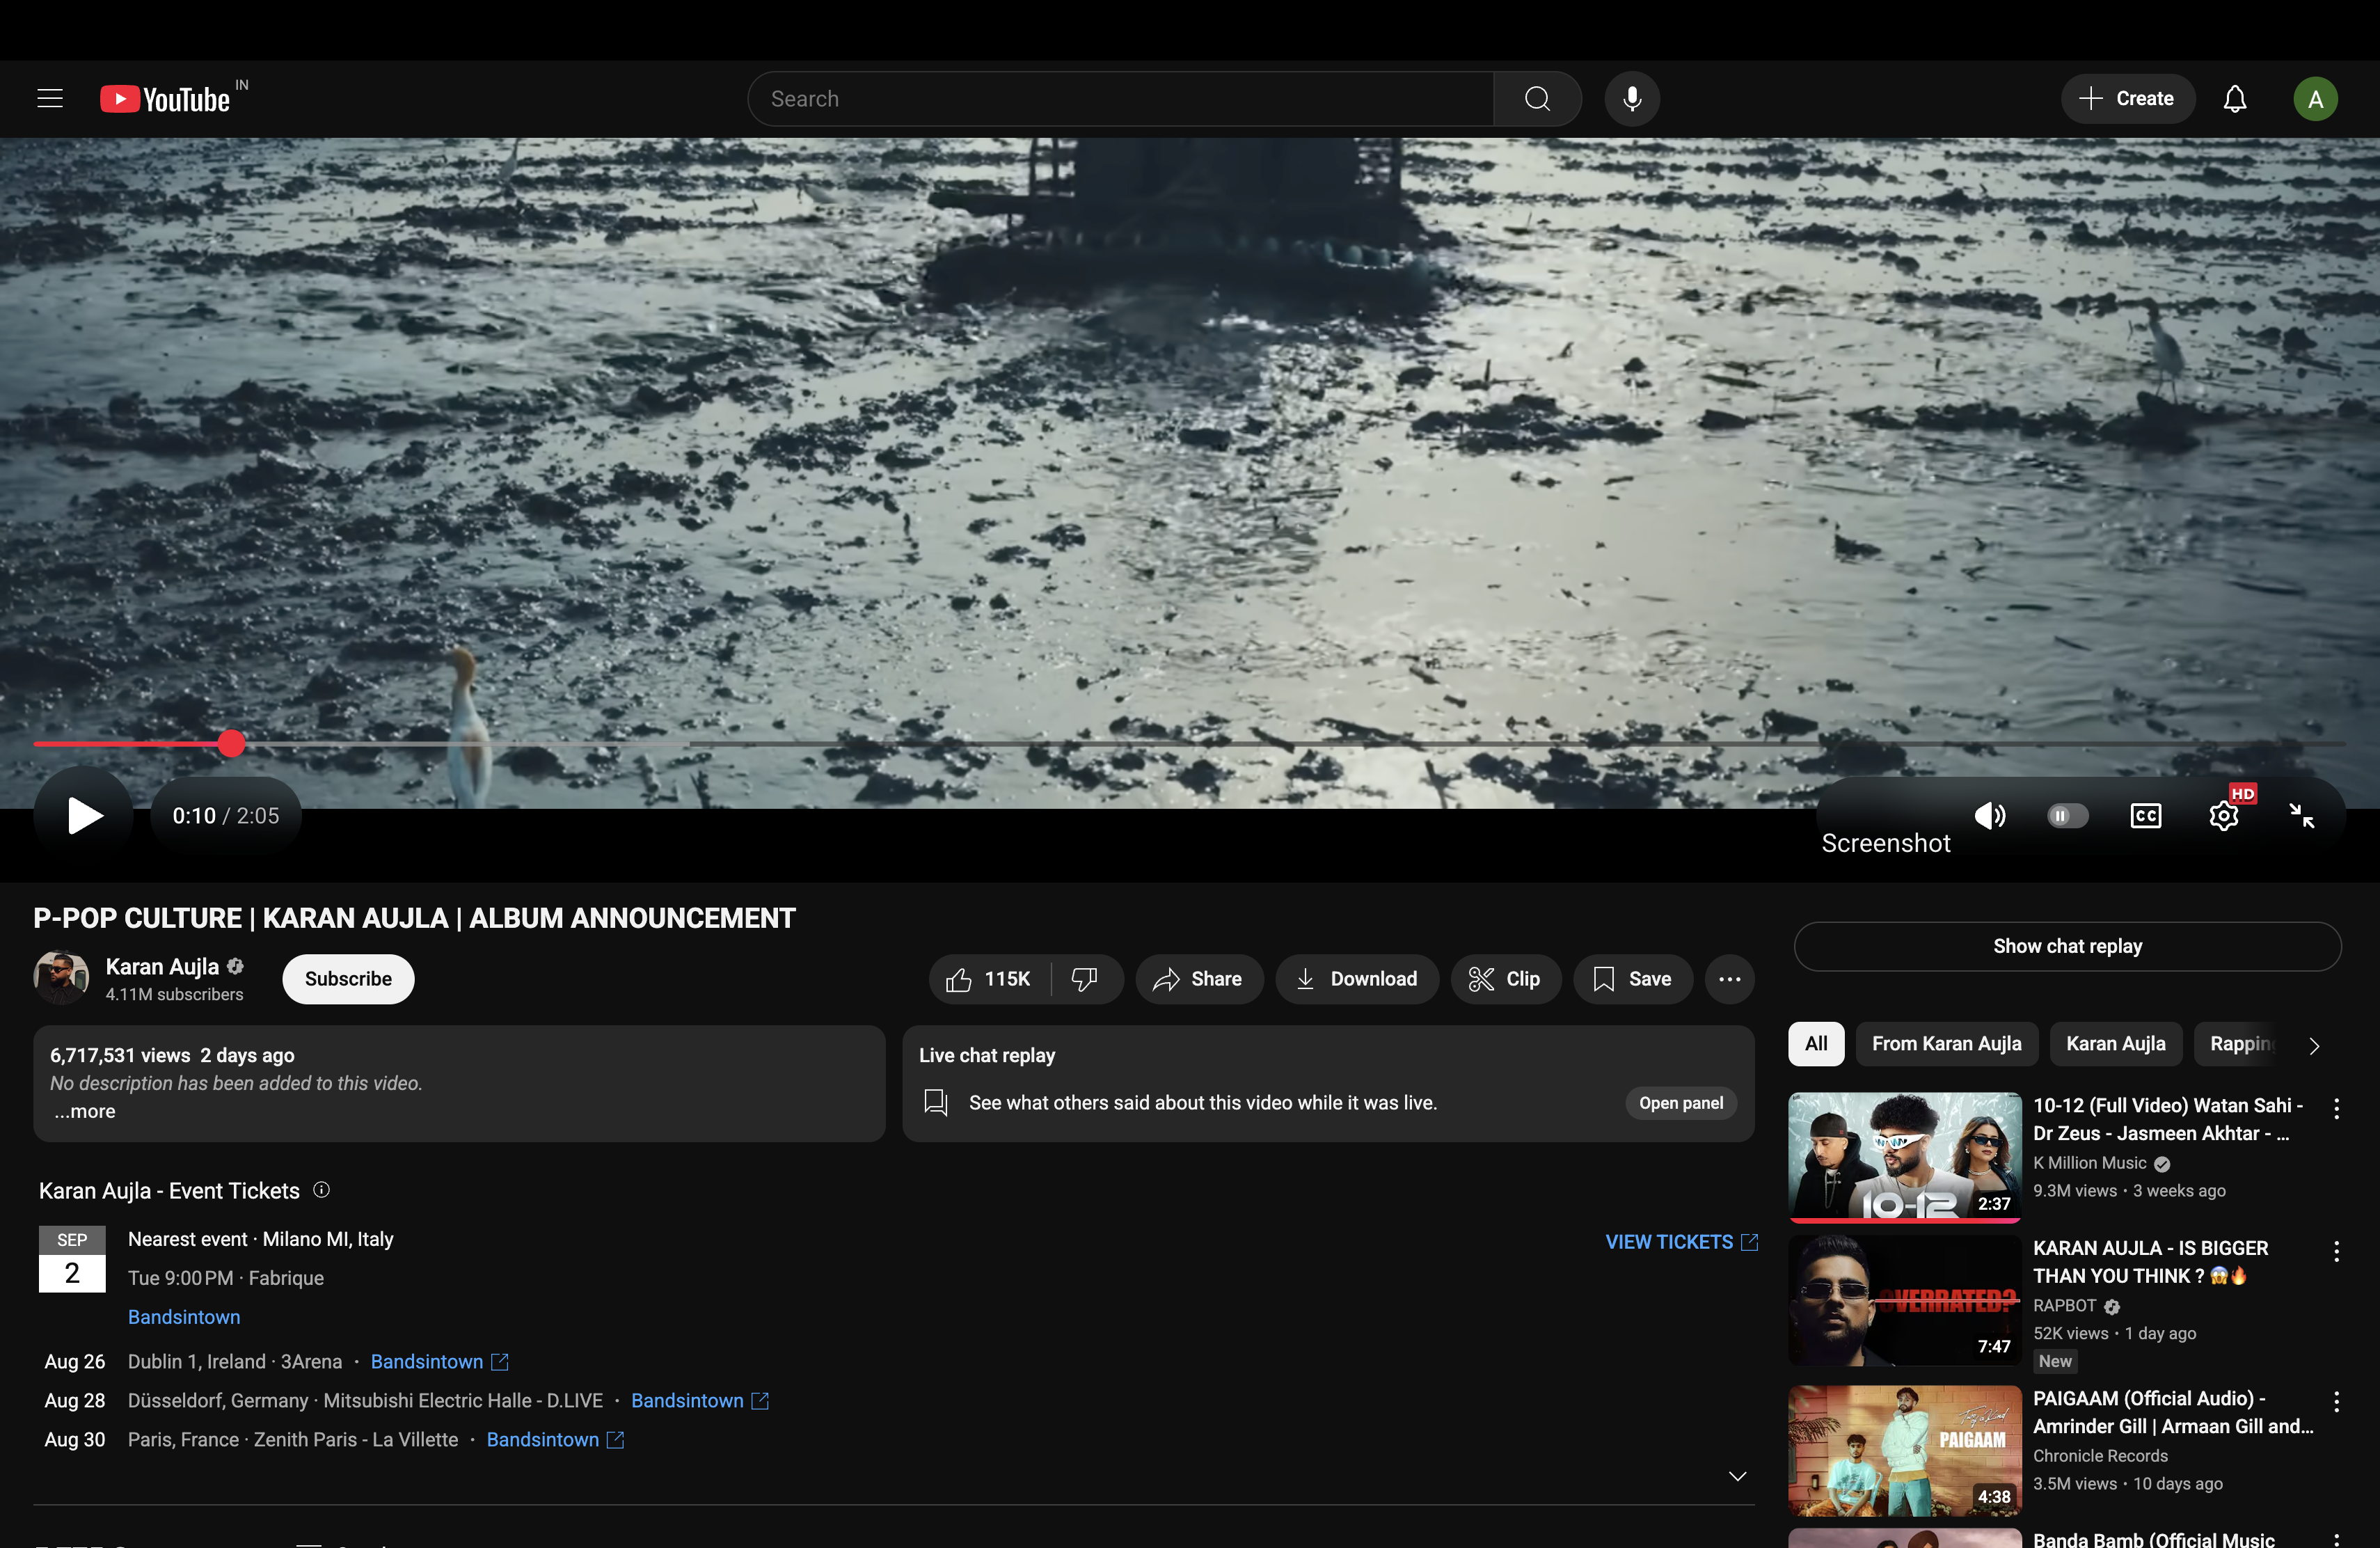Select From Karan Aujla chip

[x=1946, y=1044]
